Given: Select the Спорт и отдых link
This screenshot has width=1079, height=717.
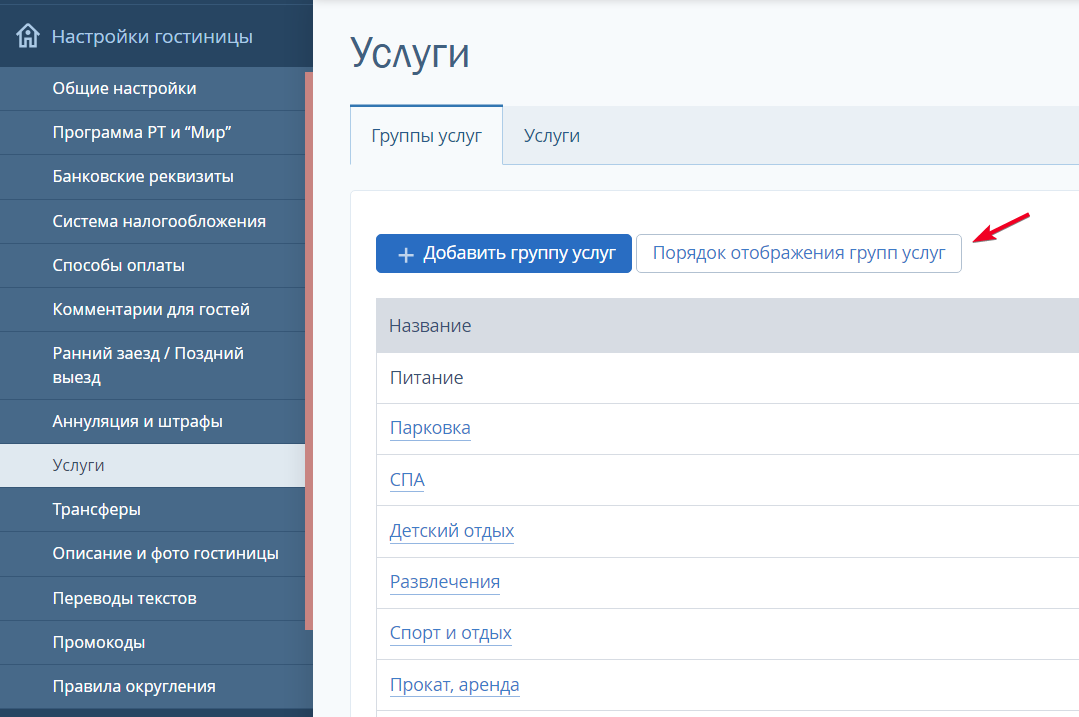Looking at the screenshot, I should tap(450, 633).
